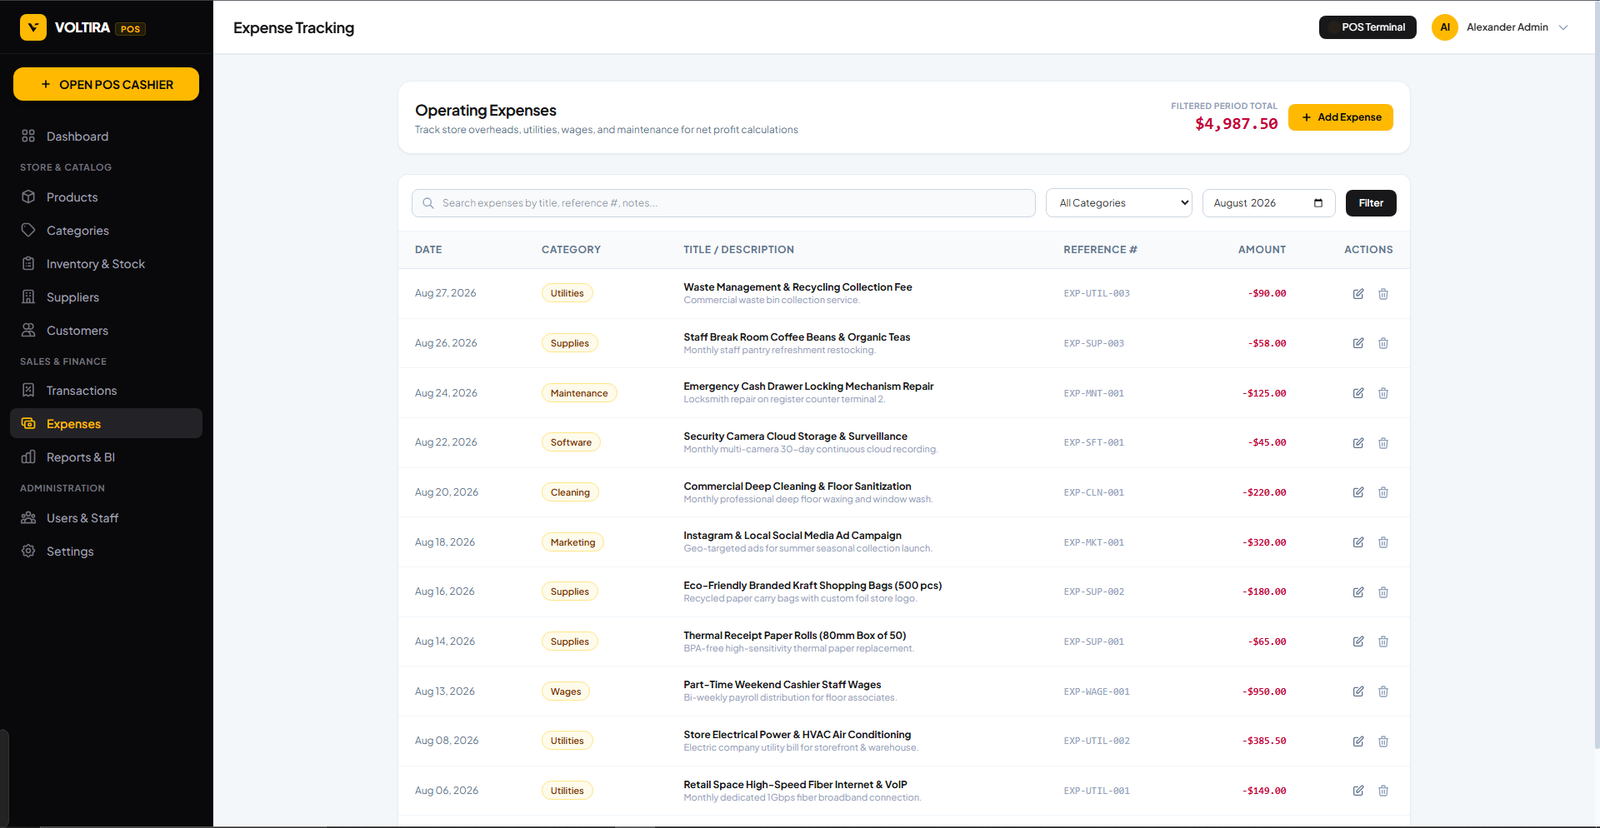Screen dimensions: 1600x828
Task: Expand the Alexander Admin account menu chevron
Action: (x=1563, y=27)
